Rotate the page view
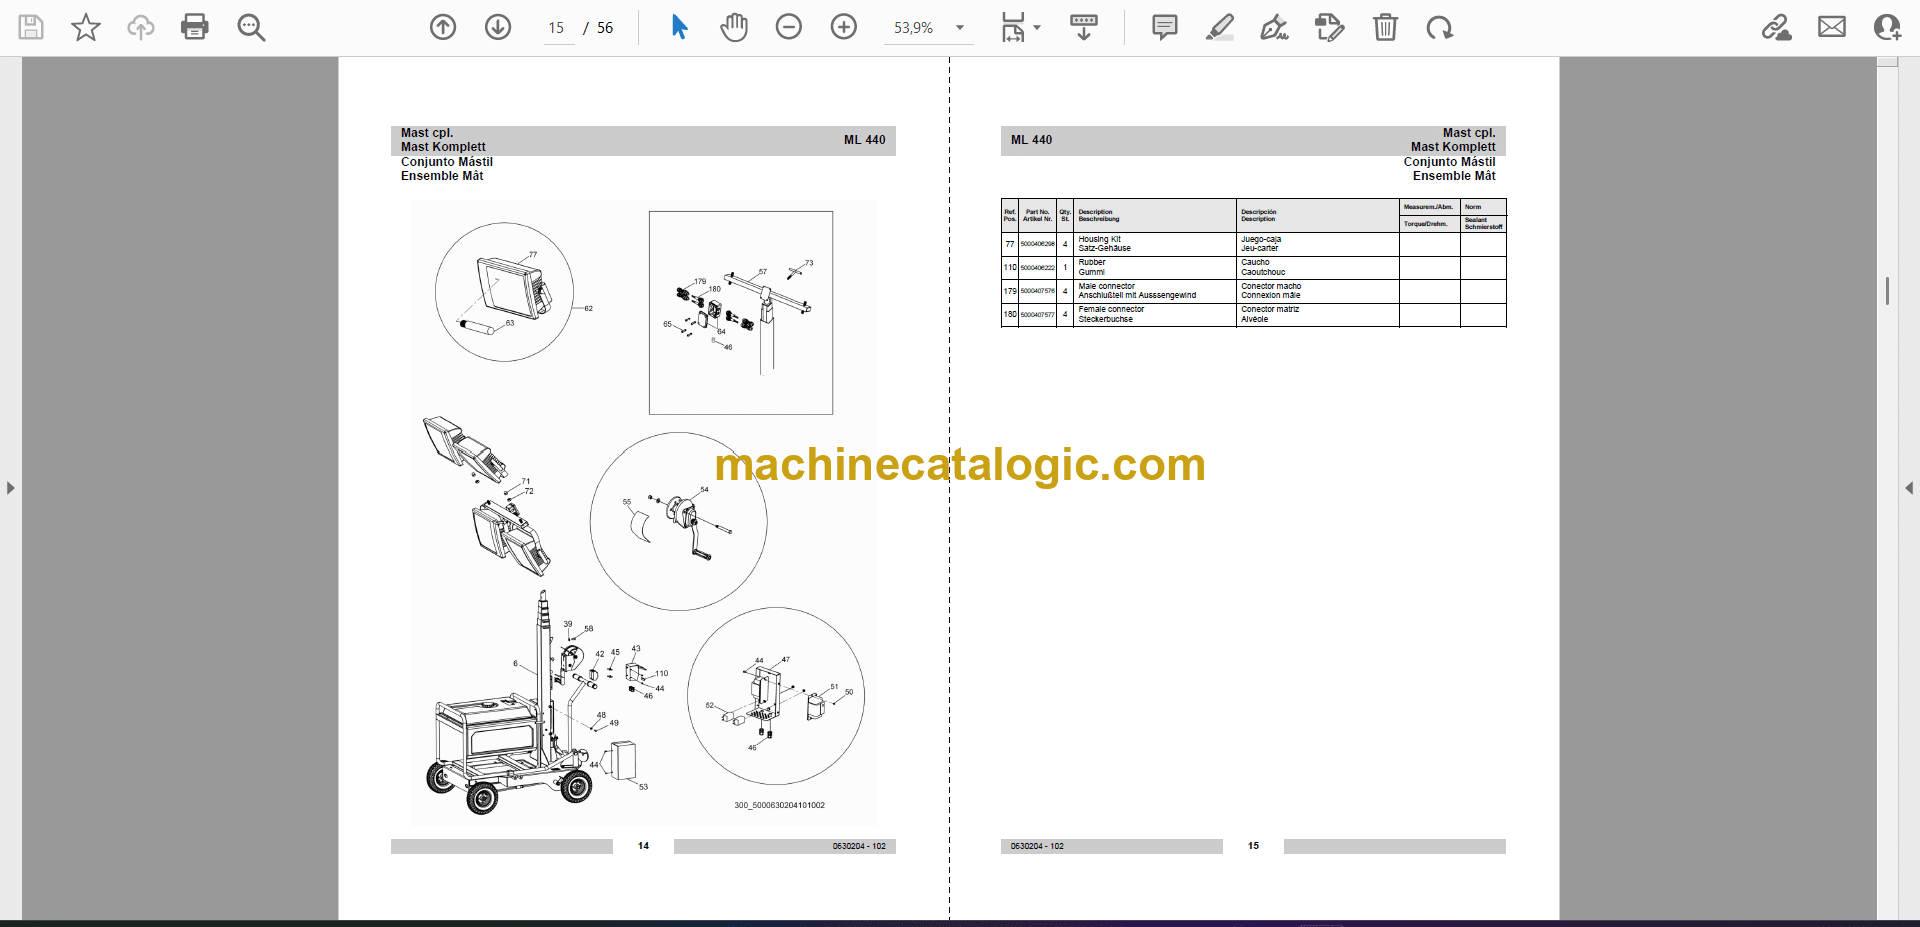The height and width of the screenshot is (927, 1920). [1440, 27]
